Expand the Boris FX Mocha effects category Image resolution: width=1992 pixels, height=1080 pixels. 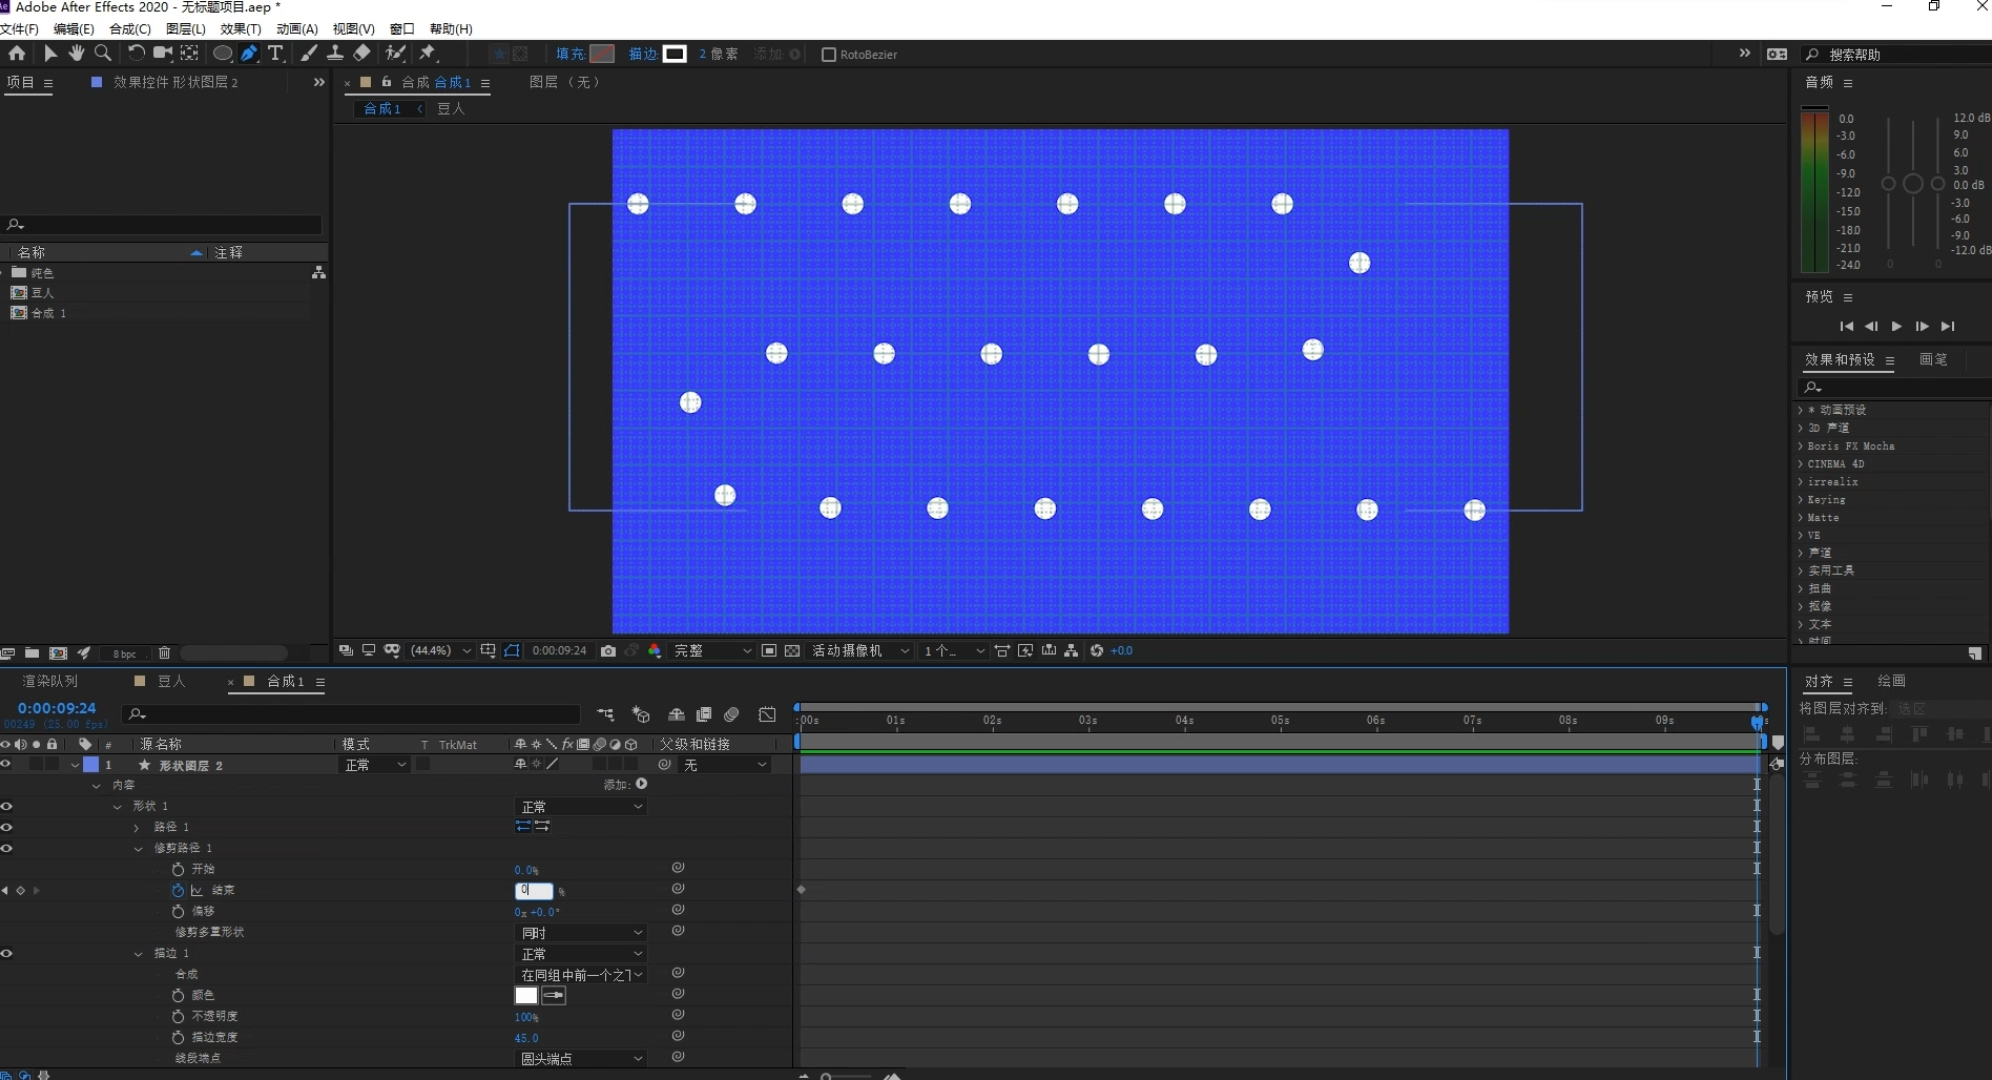point(1801,446)
